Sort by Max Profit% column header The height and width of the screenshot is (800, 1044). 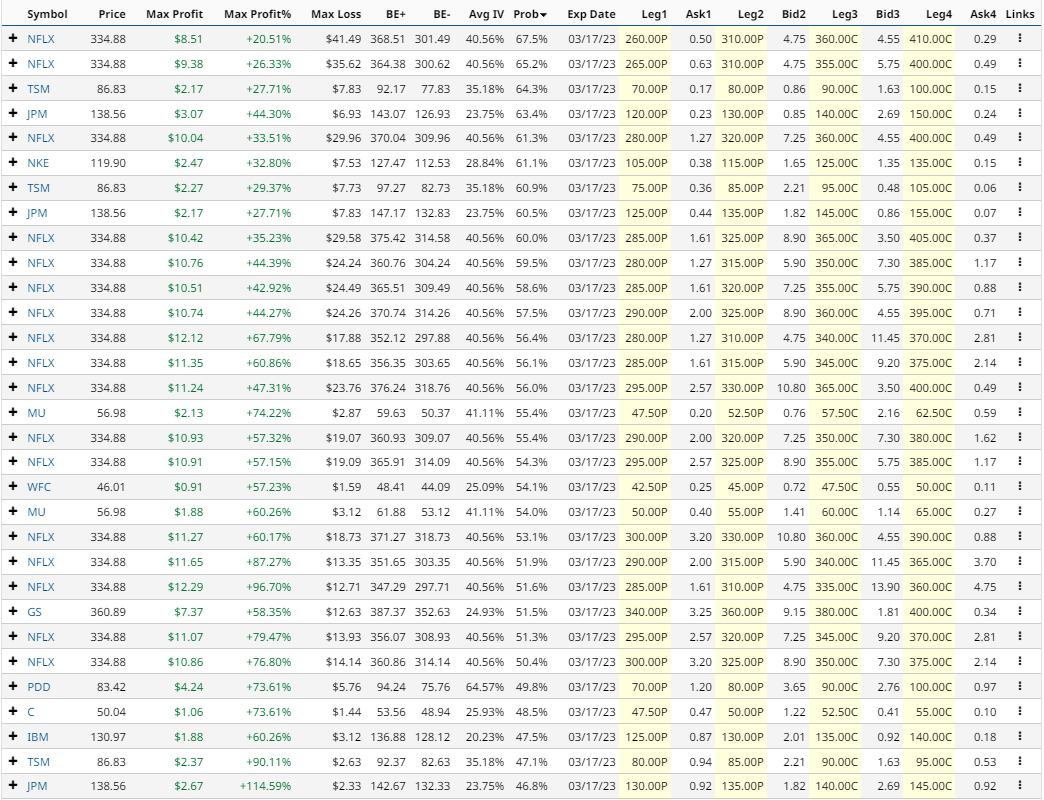(x=258, y=14)
